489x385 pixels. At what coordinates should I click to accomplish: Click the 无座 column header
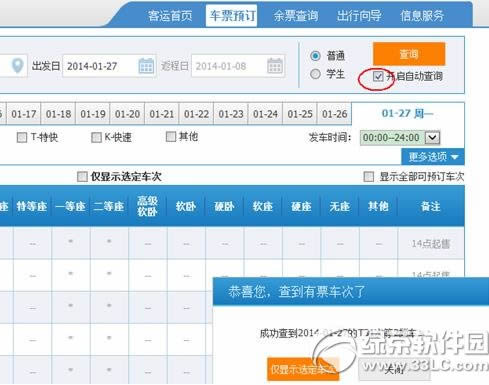coord(340,206)
